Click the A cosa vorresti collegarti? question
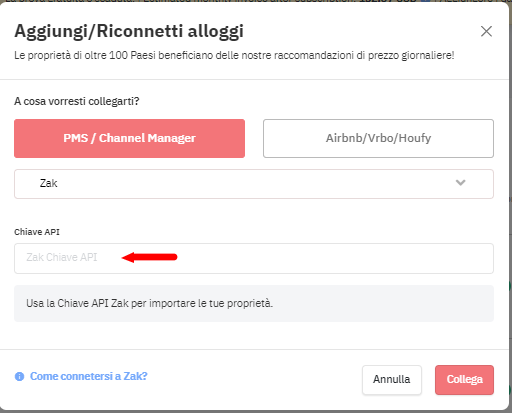The height and width of the screenshot is (413, 512). 77,101
